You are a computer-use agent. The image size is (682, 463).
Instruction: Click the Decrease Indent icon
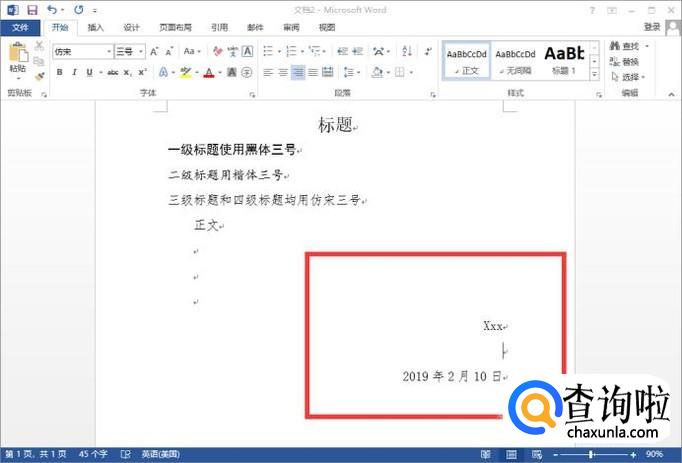point(342,51)
